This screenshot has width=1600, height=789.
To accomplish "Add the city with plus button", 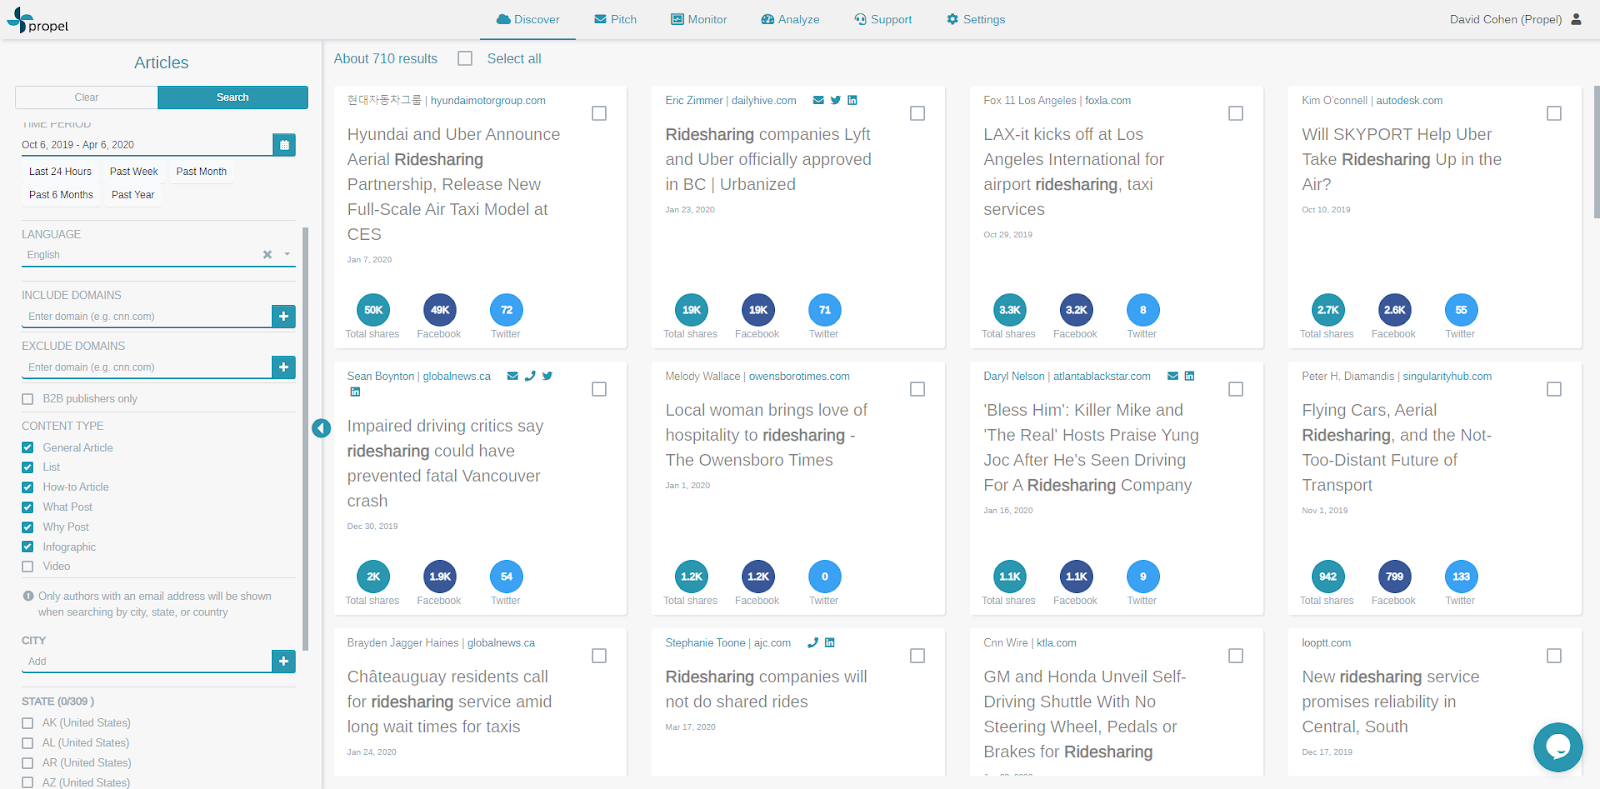I will coord(284,661).
